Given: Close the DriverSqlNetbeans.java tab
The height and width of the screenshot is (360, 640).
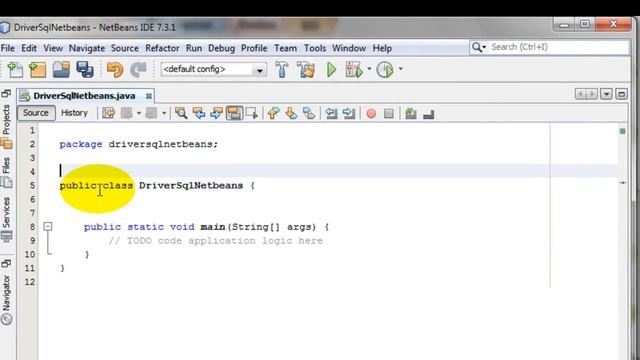Looking at the screenshot, I should [149, 96].
